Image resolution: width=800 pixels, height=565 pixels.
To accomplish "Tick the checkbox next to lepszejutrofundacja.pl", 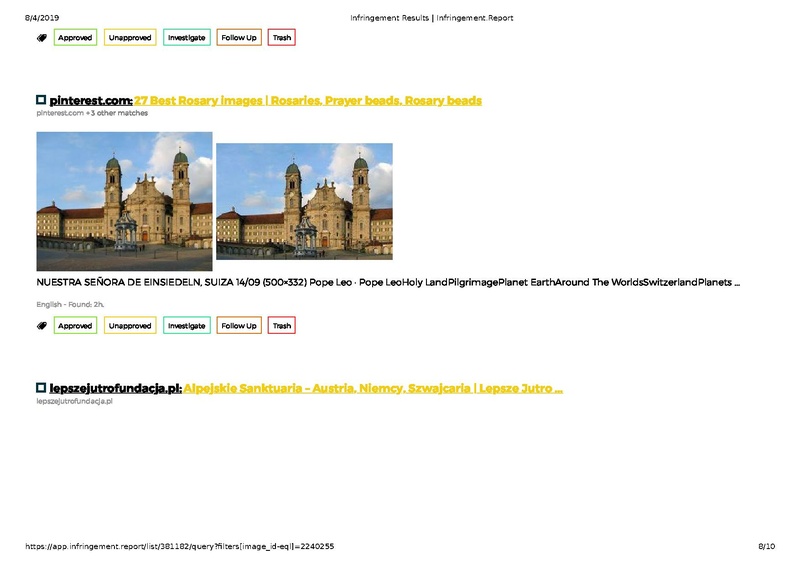I will 41,387.
